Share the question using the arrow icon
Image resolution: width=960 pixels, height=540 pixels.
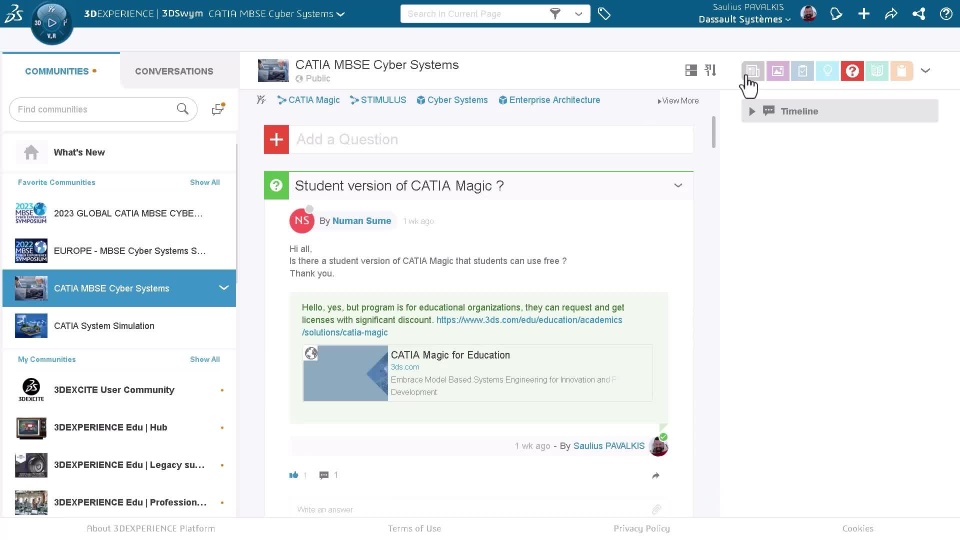pos(656,475)
